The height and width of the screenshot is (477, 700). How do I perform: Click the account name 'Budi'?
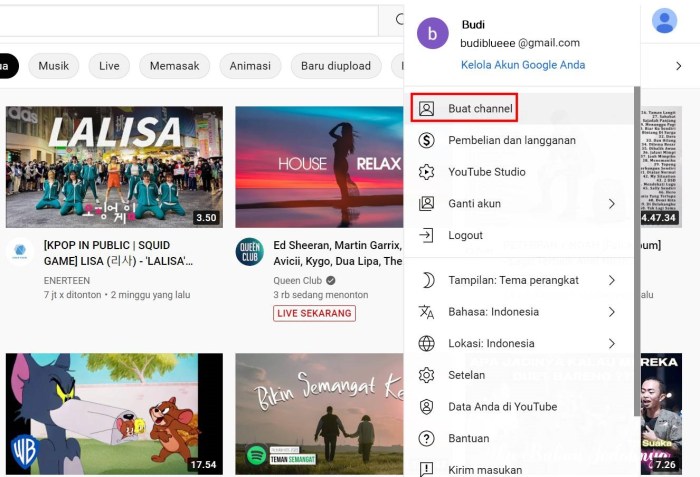pyautogui.click(x=473, y=25)
